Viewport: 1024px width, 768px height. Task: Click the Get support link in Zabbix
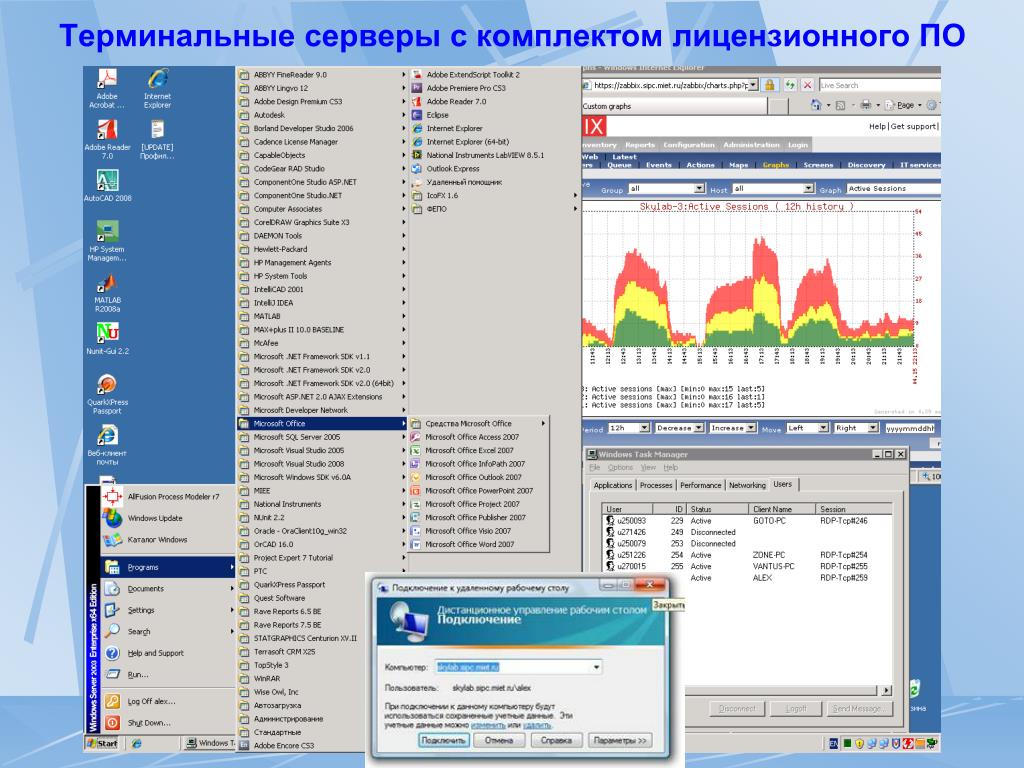click(914, 126)
